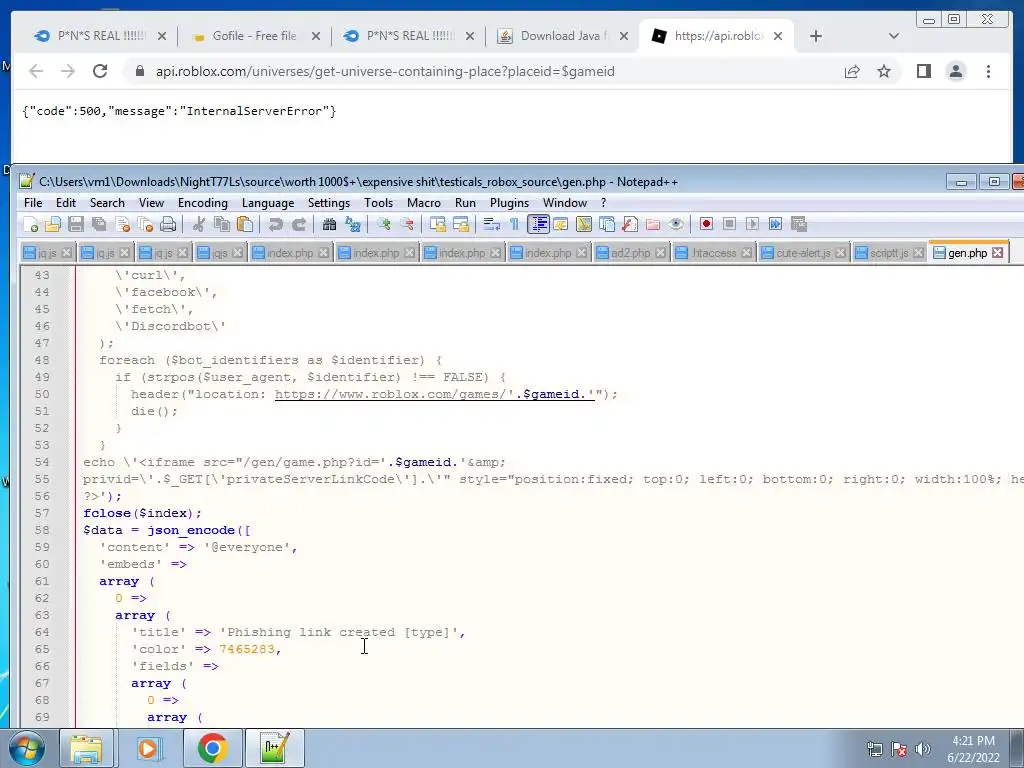The width and height of the screenshot is (1024, 768).
Task: Undo last edit with Undo arrow
Action: click(275, 225)
